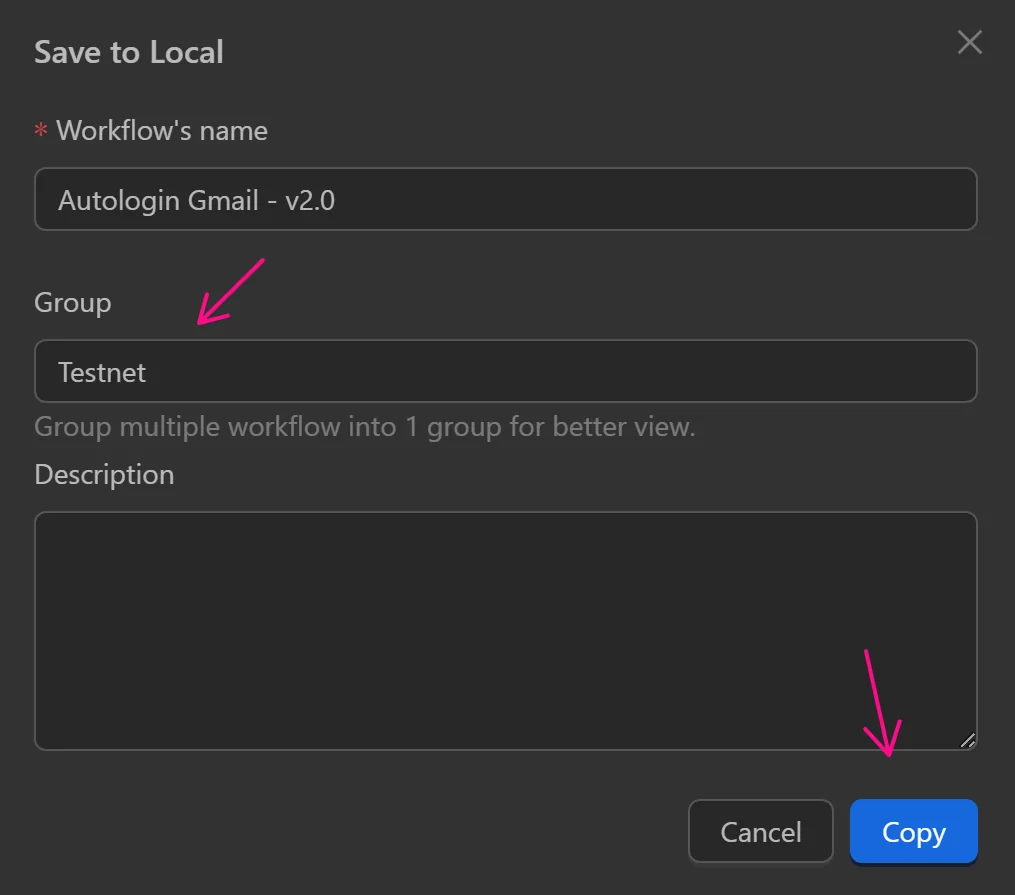The height and width of the screenshot is (895, 1015).
Task: Click inside the Group text field
Action: [x=505, y=371]
